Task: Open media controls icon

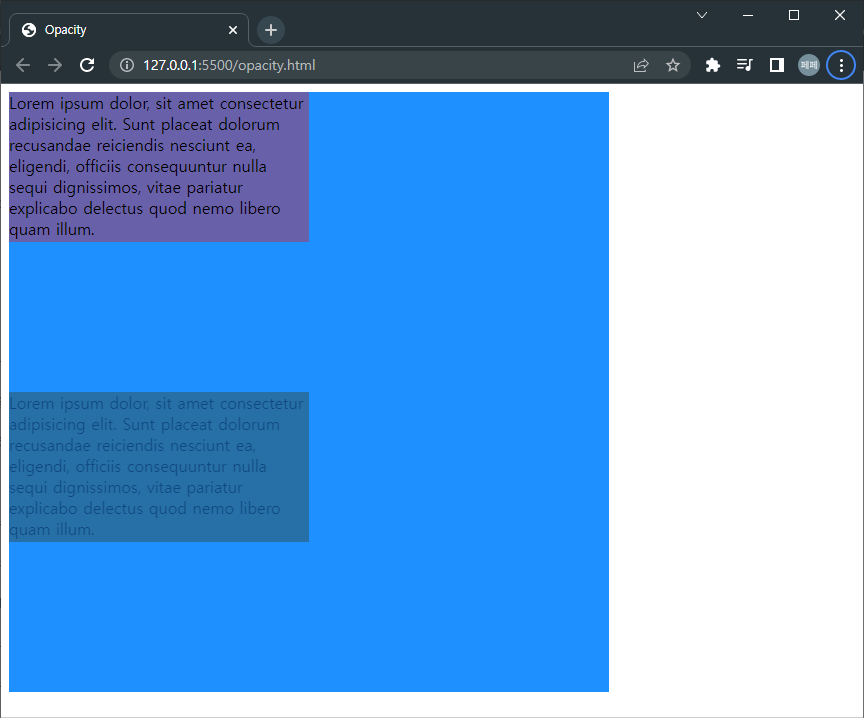Action: (744, 66)
